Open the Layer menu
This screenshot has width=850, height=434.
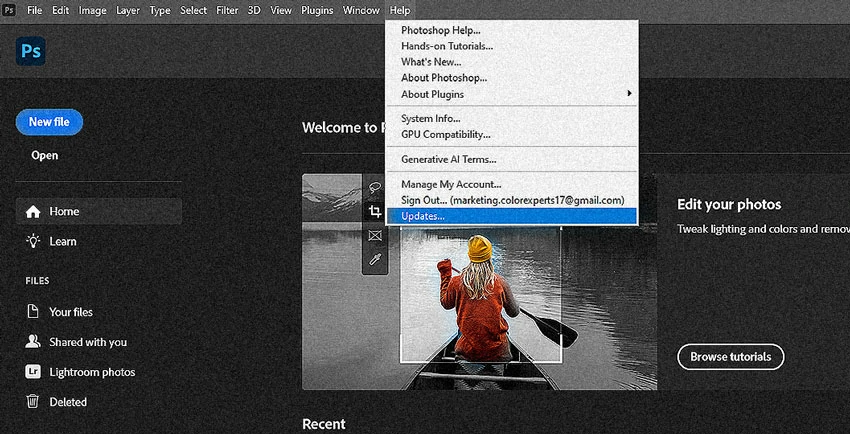pyautogui.click(x=128, y=10)
